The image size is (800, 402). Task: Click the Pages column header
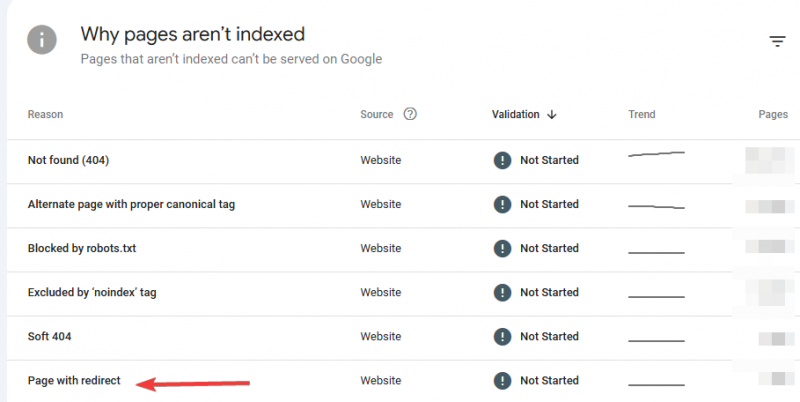773,115
